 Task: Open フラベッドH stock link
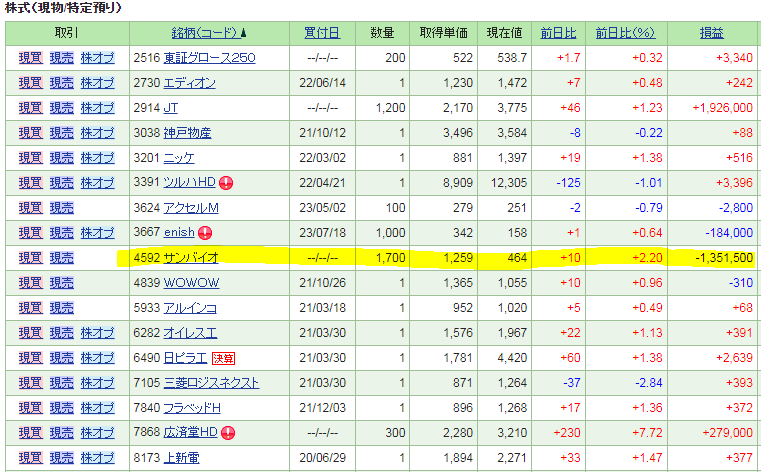click(x=192, y=408)
